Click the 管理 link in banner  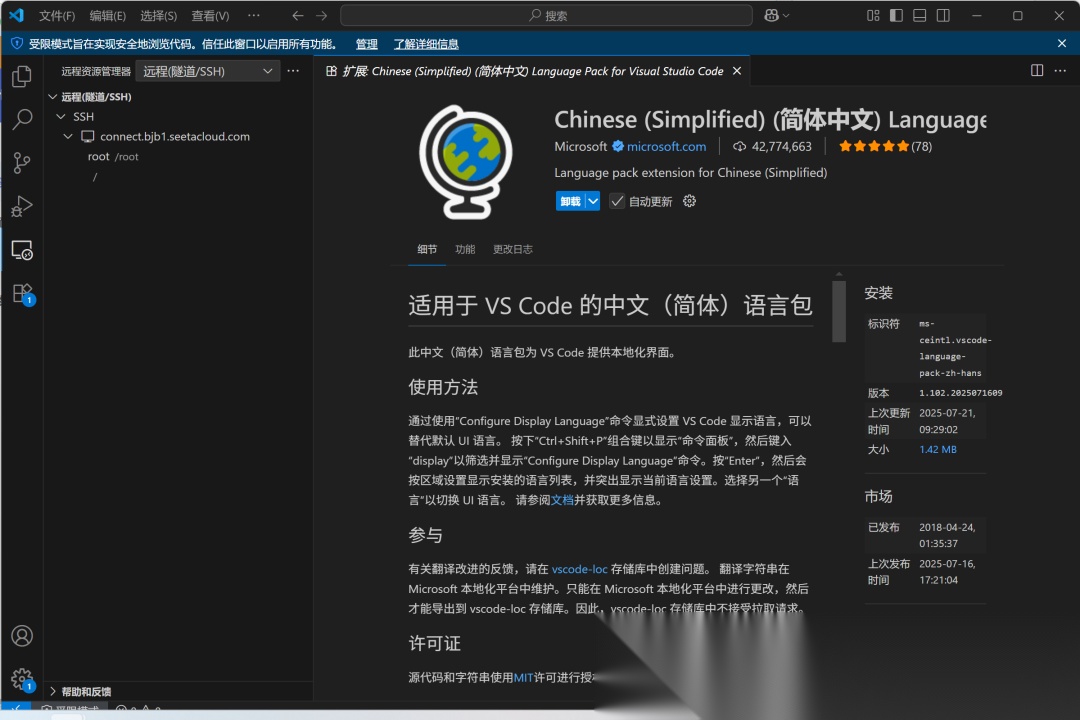(x=366, y=44)
